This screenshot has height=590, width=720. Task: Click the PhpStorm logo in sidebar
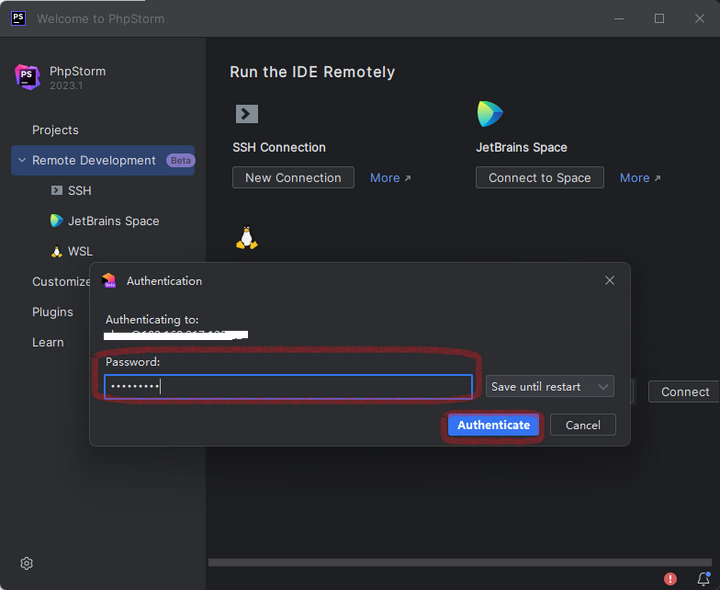(28, 77)
